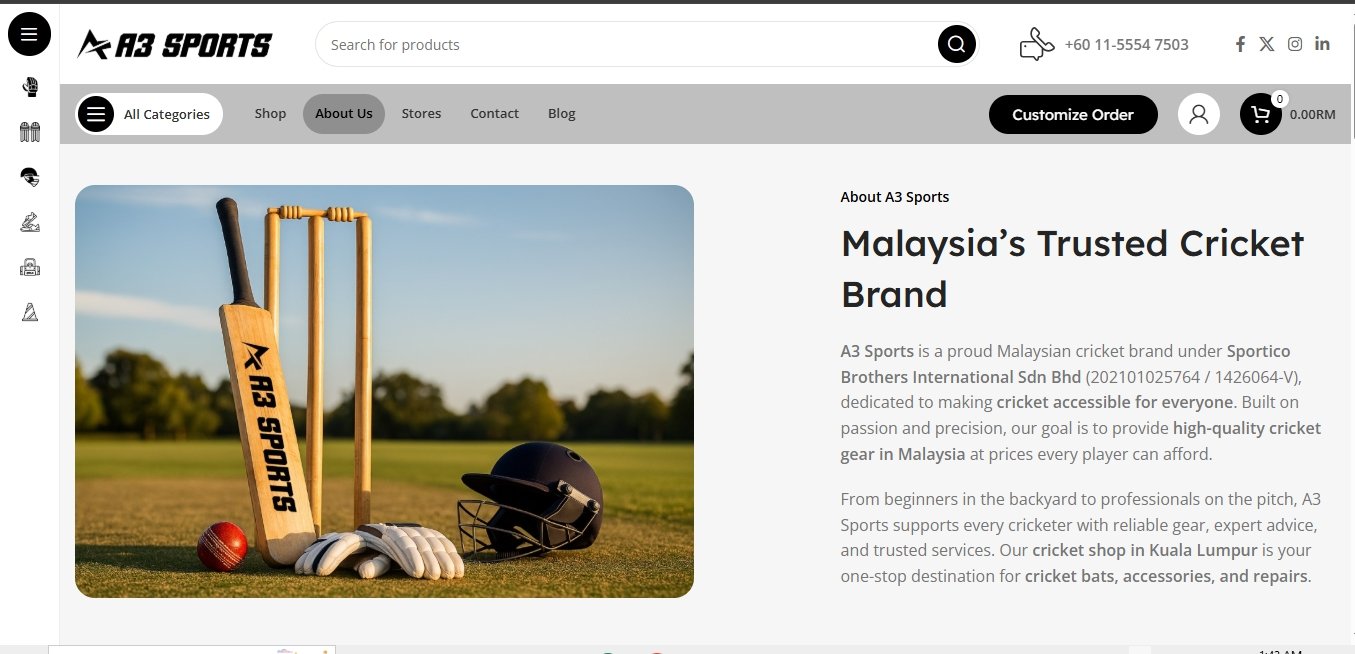1355x654 pixels.
Task: Select the cricket helmet category icon
Action: pos(30,178)
